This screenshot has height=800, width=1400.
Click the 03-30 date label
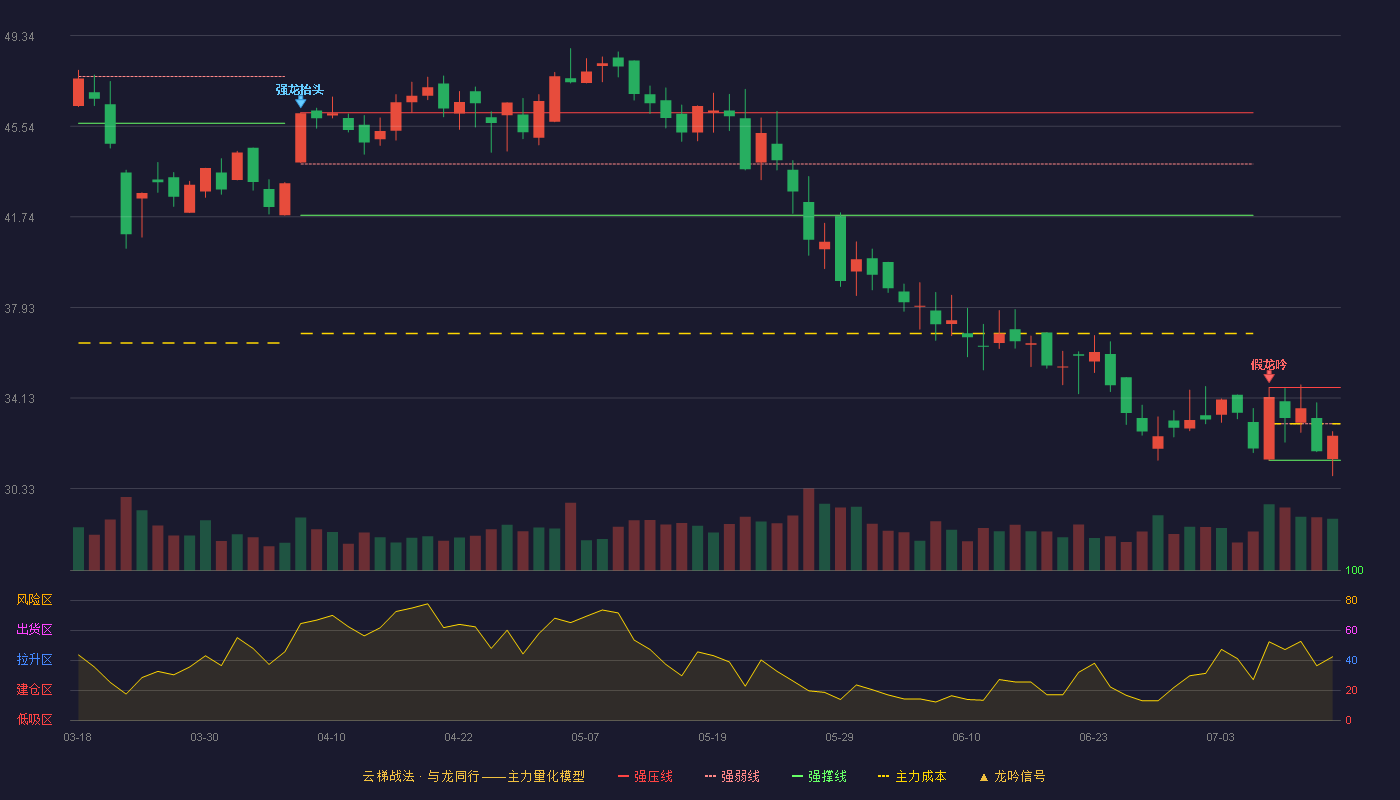[x=204, y=737]
